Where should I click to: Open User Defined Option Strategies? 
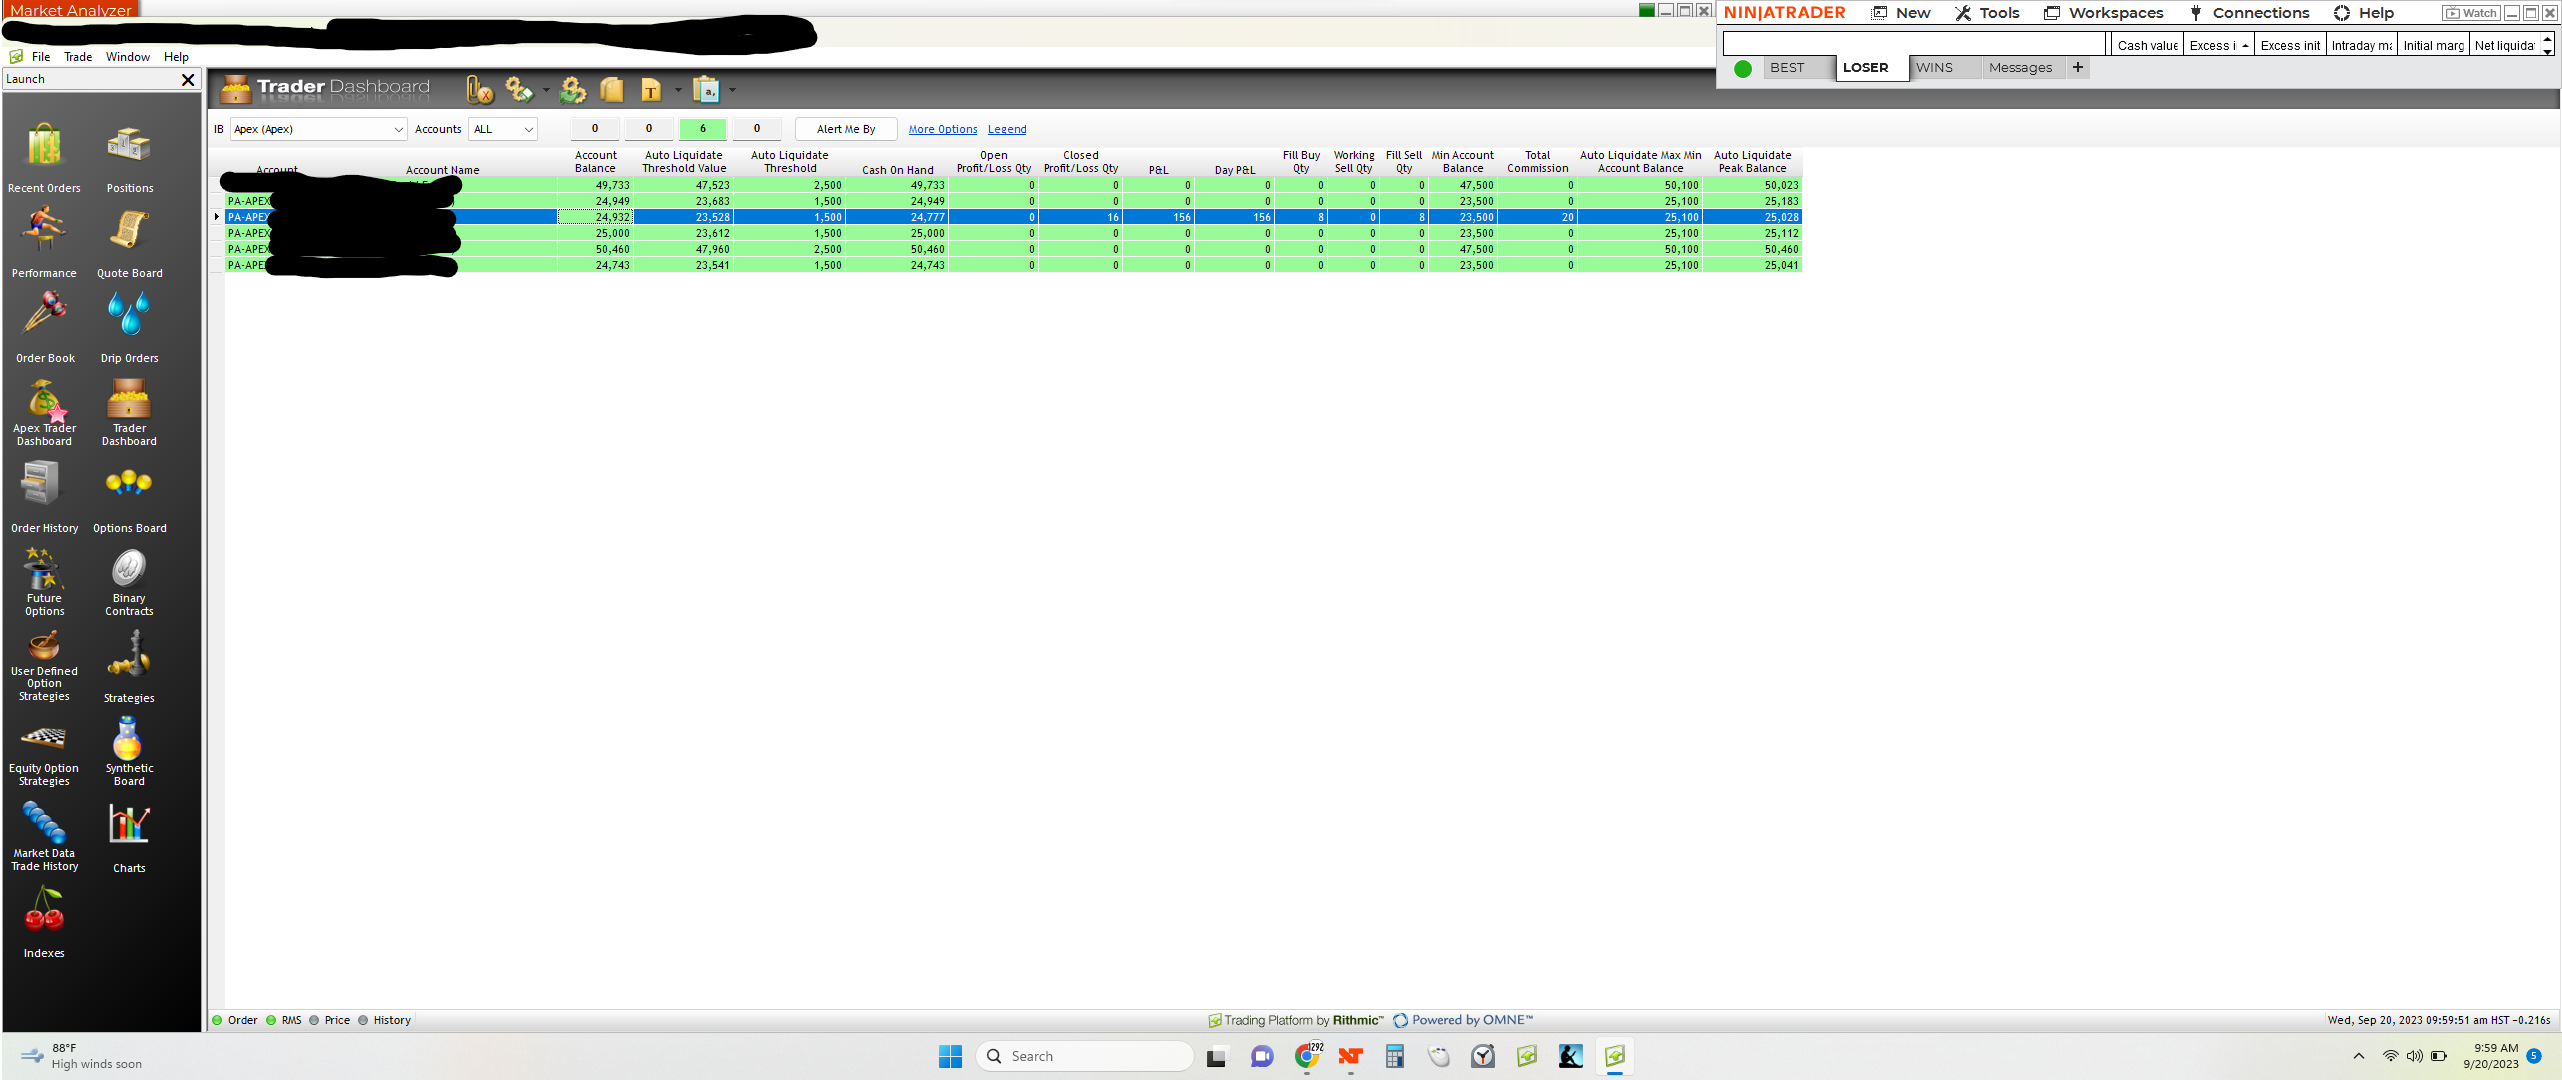(x=44, y=666)
